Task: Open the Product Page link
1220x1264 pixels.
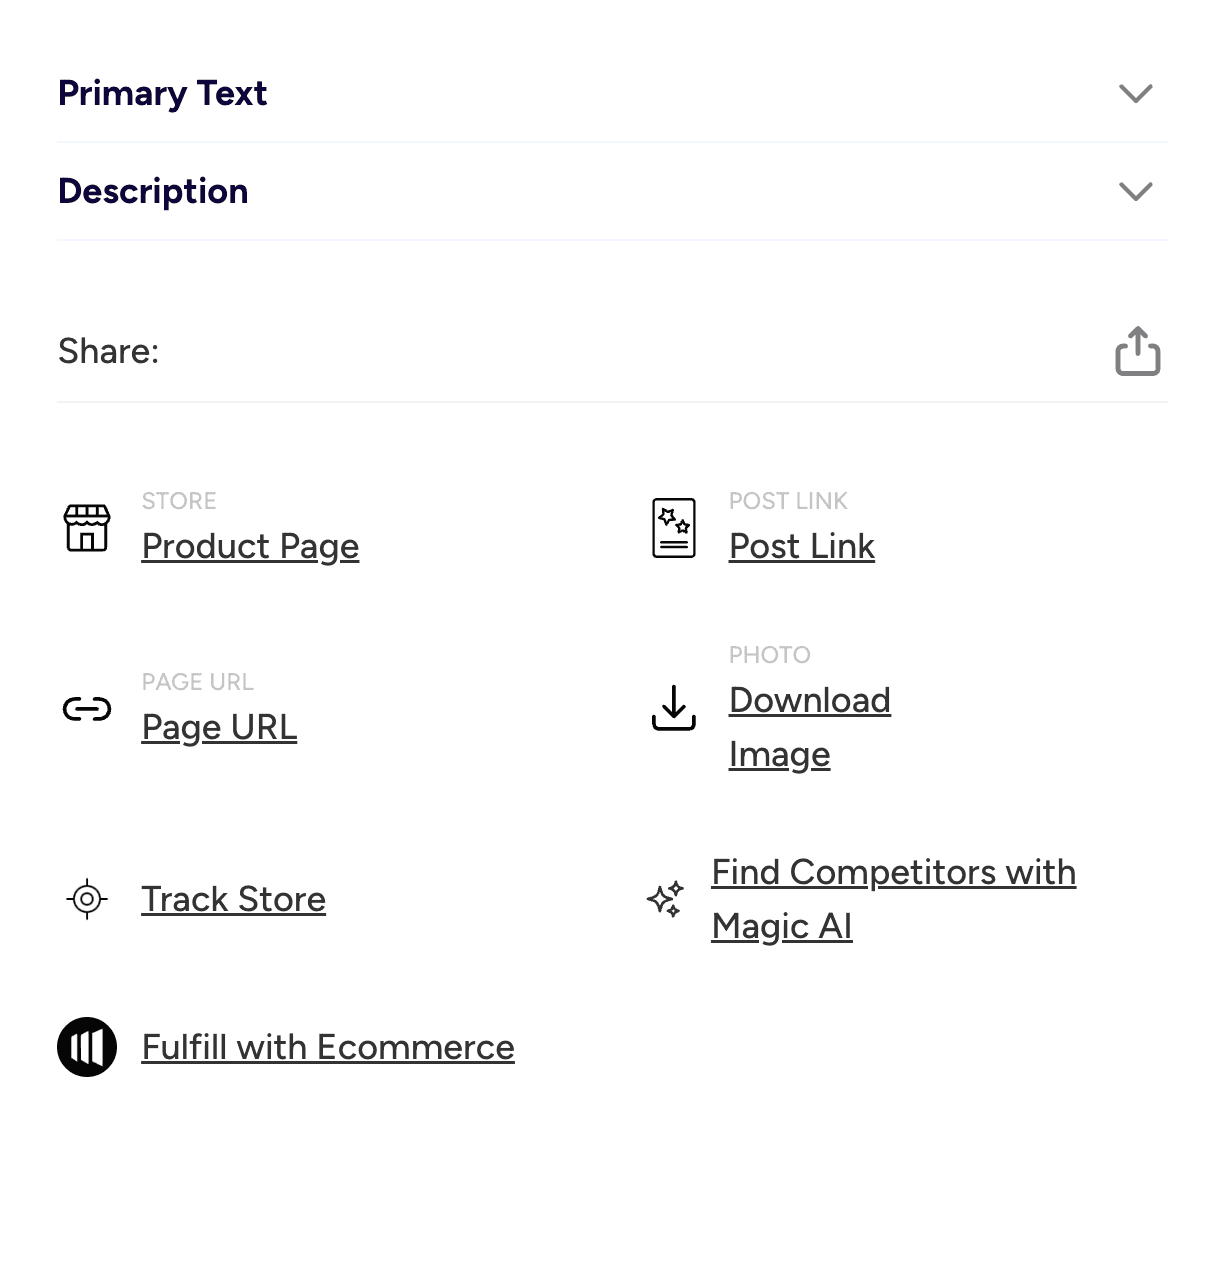Action: coord(250,547)
